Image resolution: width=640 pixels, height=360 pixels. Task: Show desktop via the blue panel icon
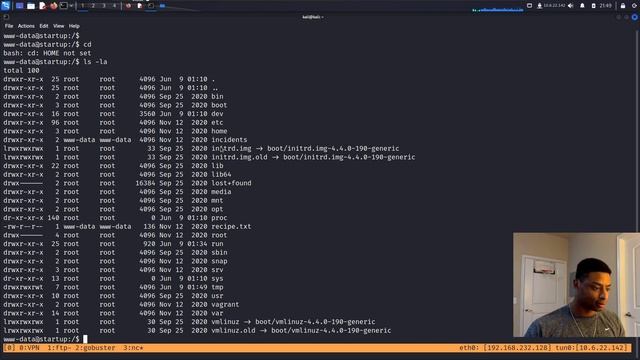[20, 6]
